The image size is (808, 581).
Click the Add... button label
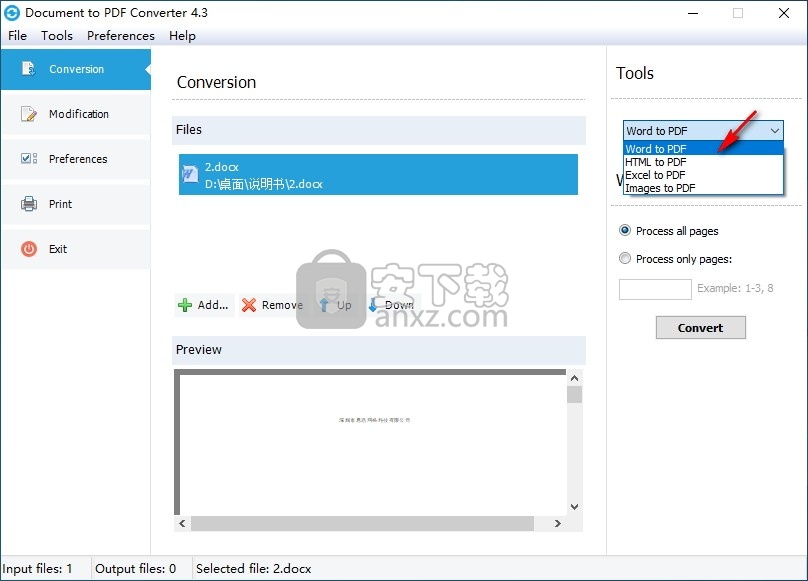coord(213,305)
